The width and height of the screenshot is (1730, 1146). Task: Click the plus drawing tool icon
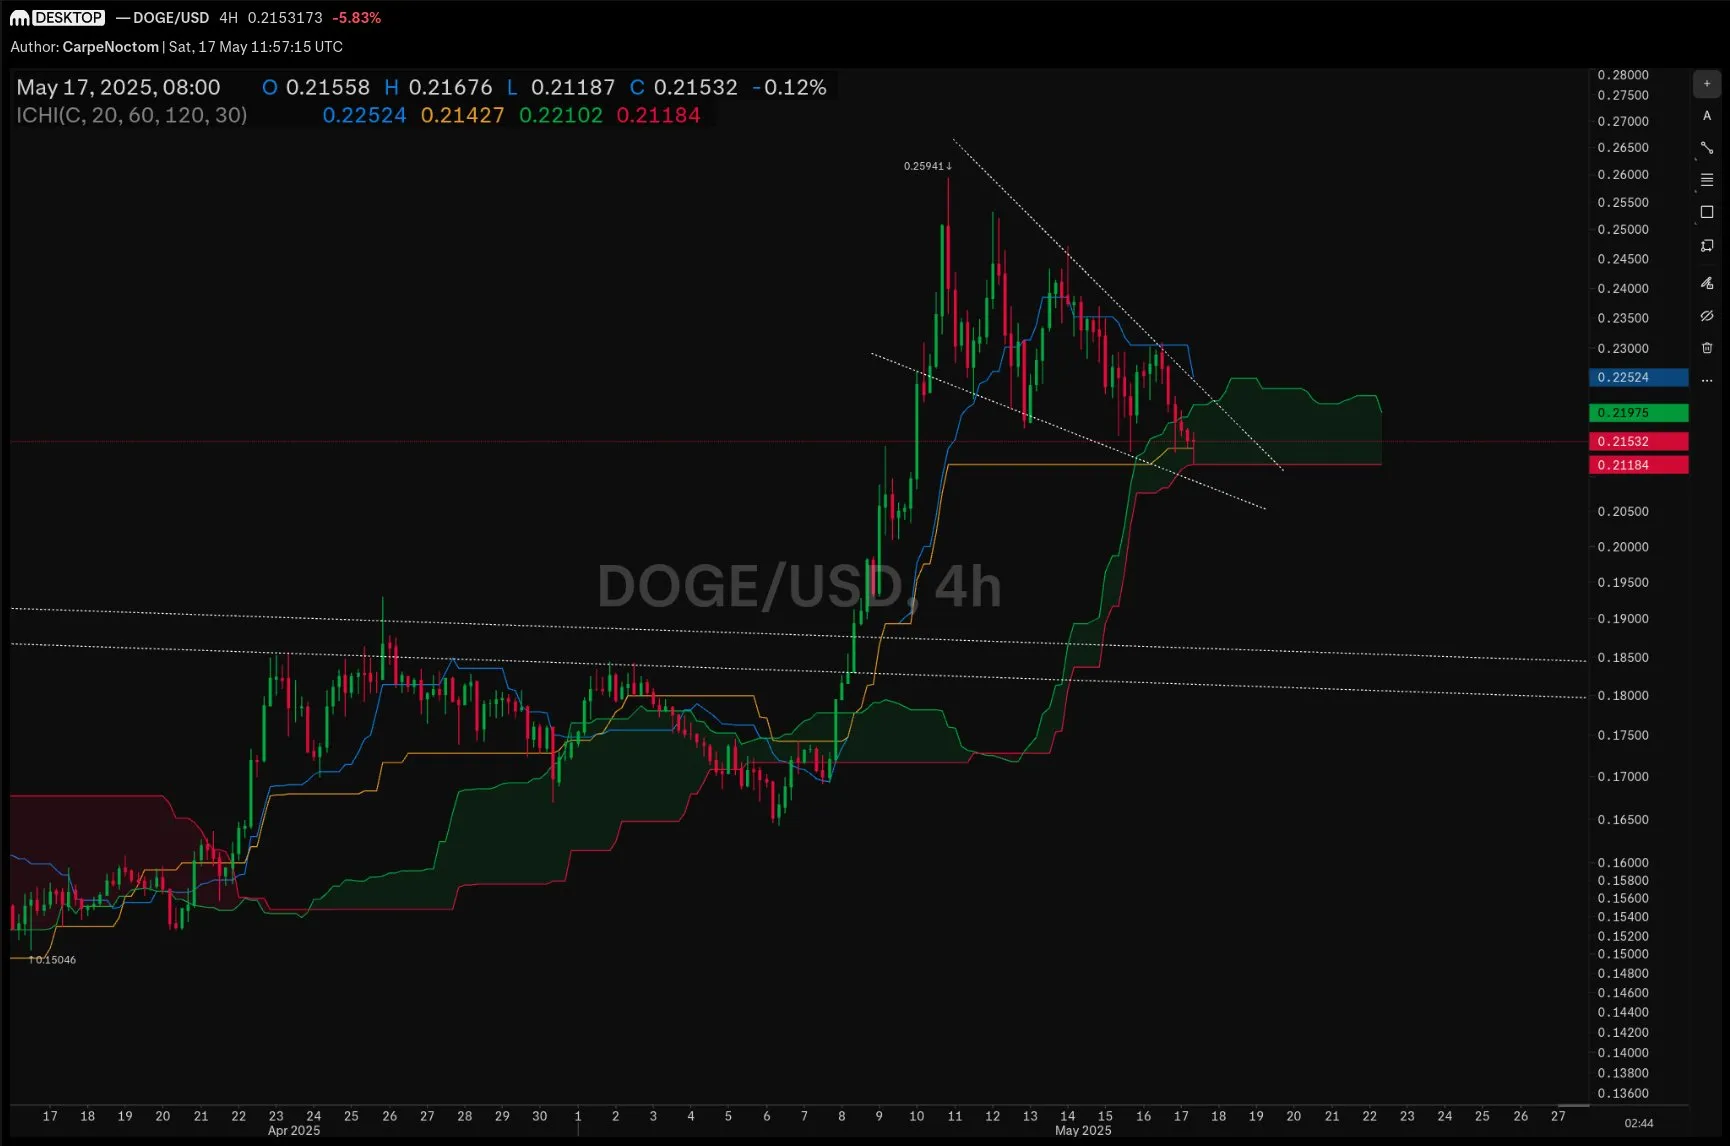[1706, 83]
